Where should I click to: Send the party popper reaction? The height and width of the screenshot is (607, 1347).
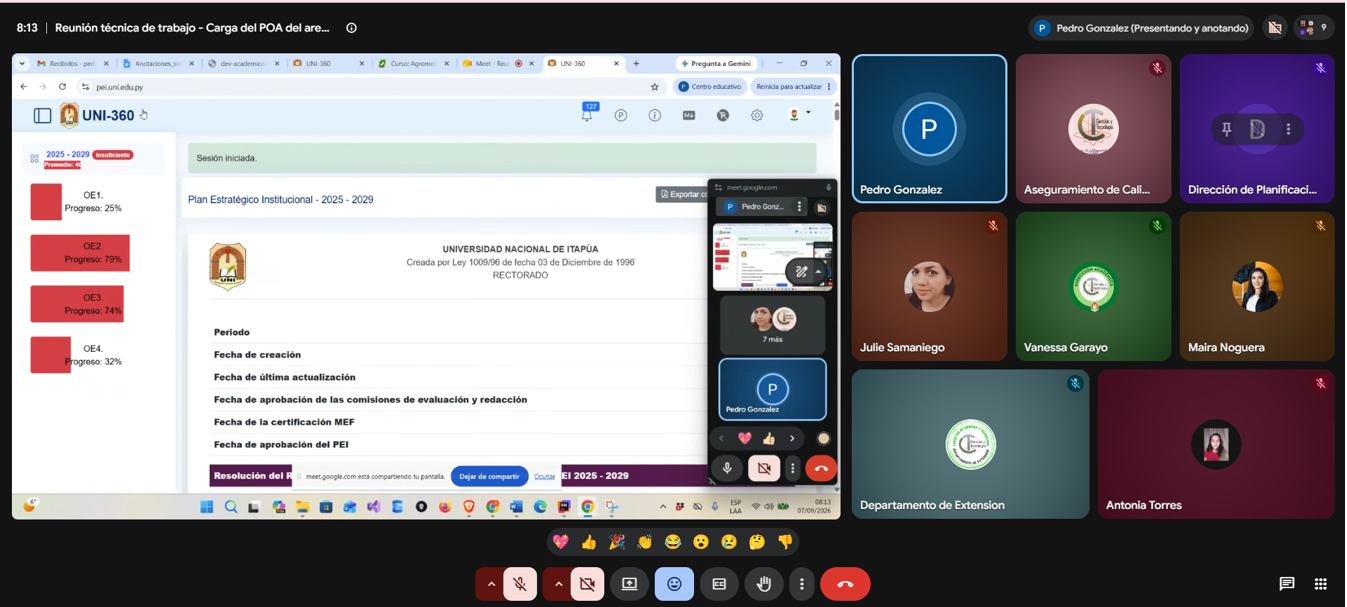pyautogui.click(x=617, y=542)
